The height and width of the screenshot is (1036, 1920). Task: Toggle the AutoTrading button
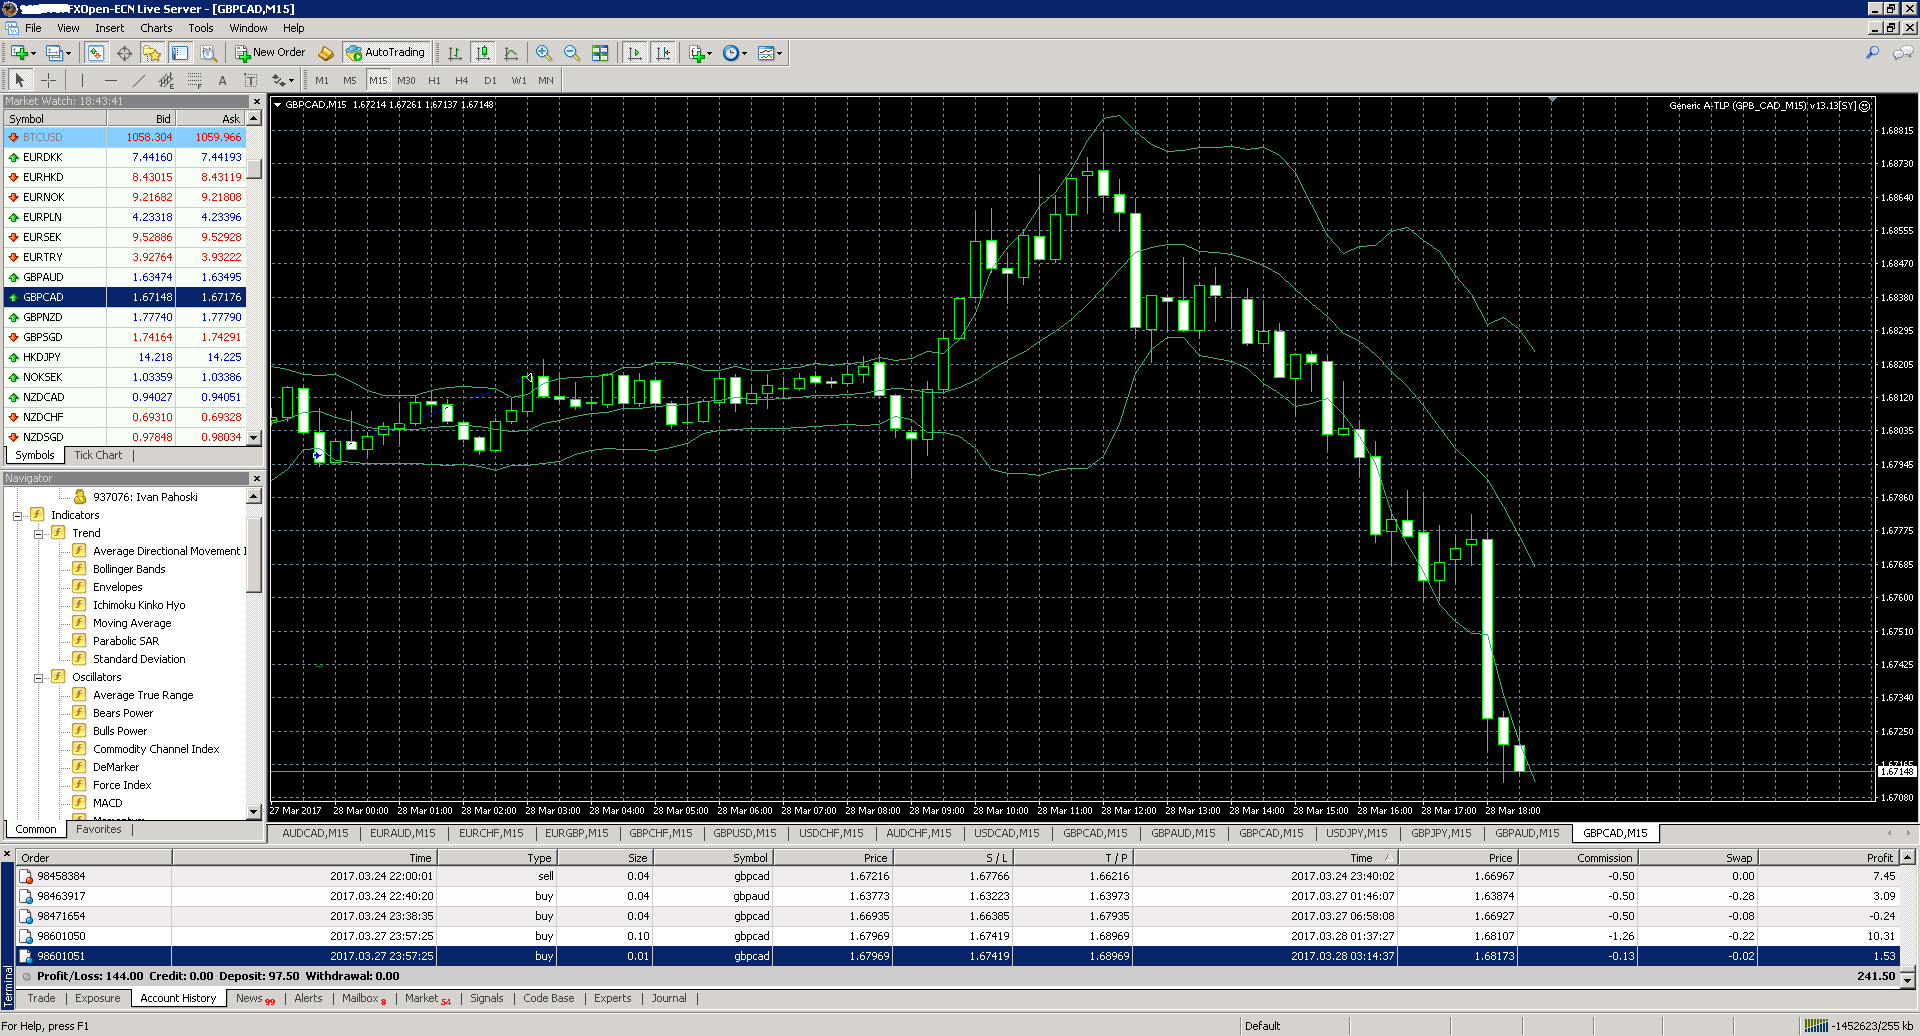tap(386, 53)
